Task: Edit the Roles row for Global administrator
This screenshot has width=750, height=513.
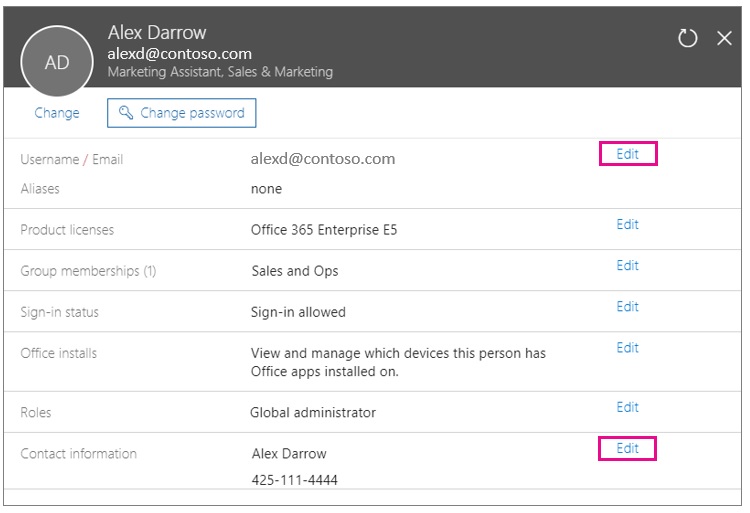Action: [628, 407]
